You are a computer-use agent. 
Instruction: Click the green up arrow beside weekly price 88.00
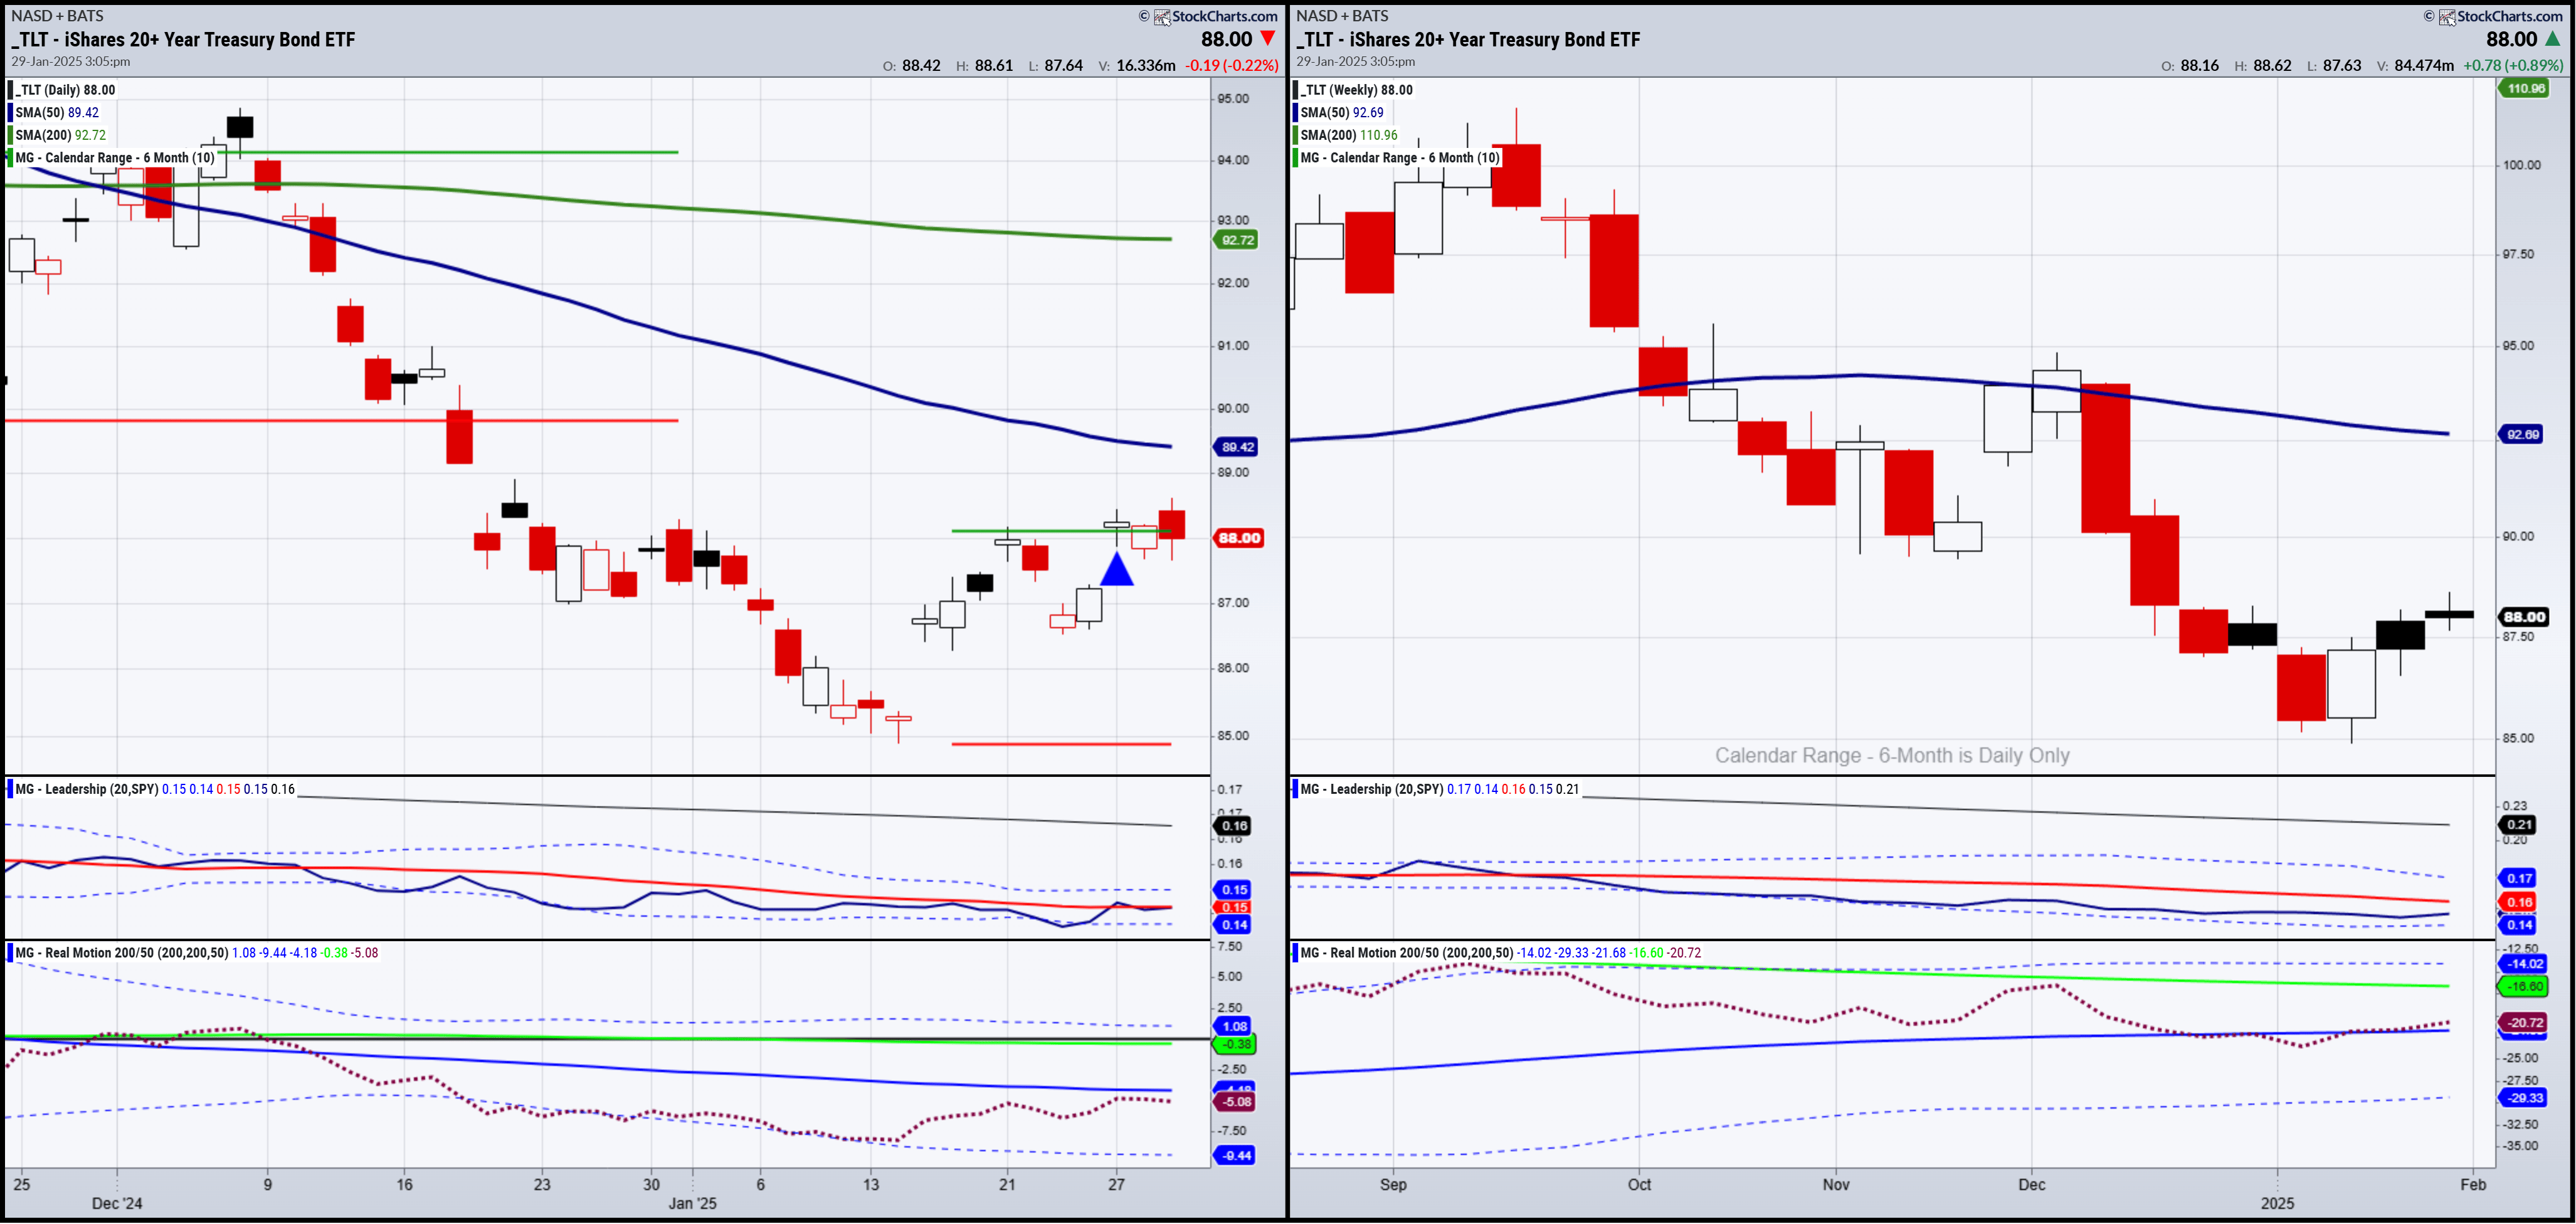(x=2552, y=39)
